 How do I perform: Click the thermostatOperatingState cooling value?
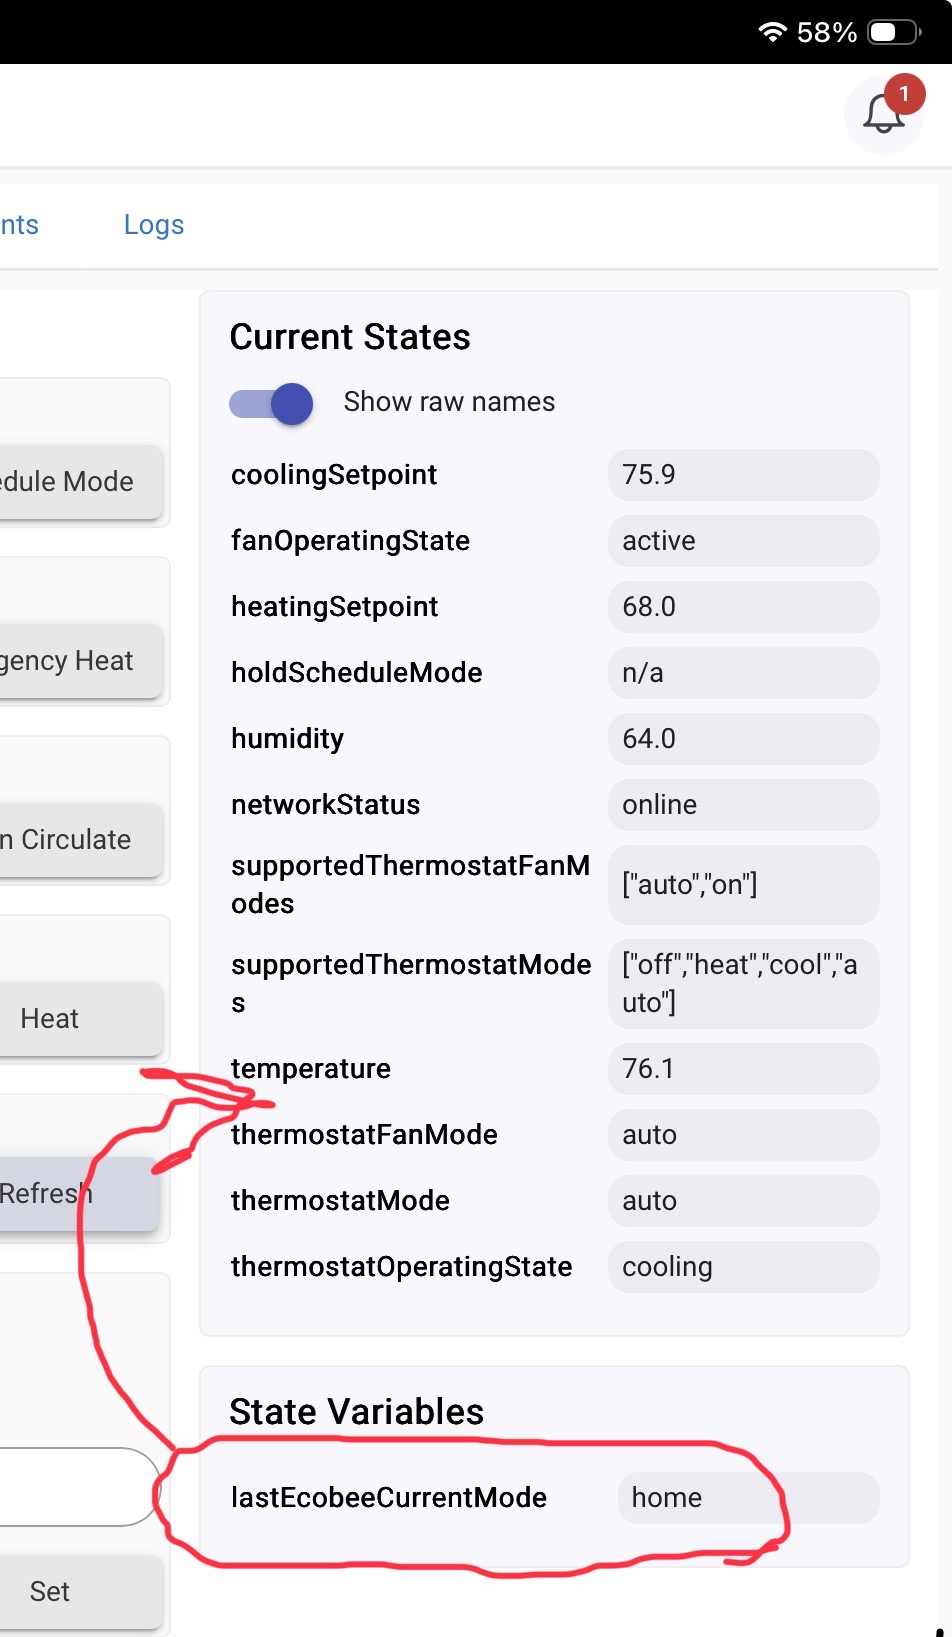(x=743, y=1267)
